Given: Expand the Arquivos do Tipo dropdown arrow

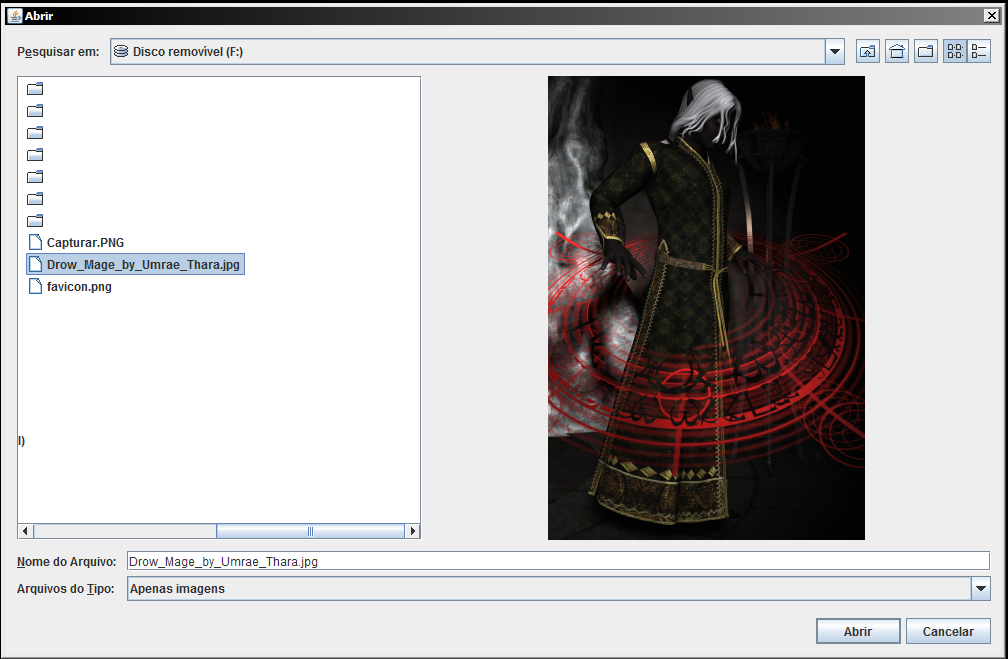Looking at the screenshot, I should [980, 588].
